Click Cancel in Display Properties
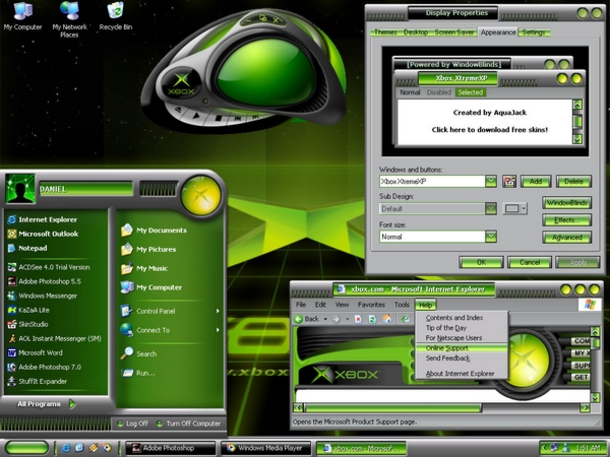The height and width of the screenshot is (457, 610). pyautogui.click(x=529, y=262)
